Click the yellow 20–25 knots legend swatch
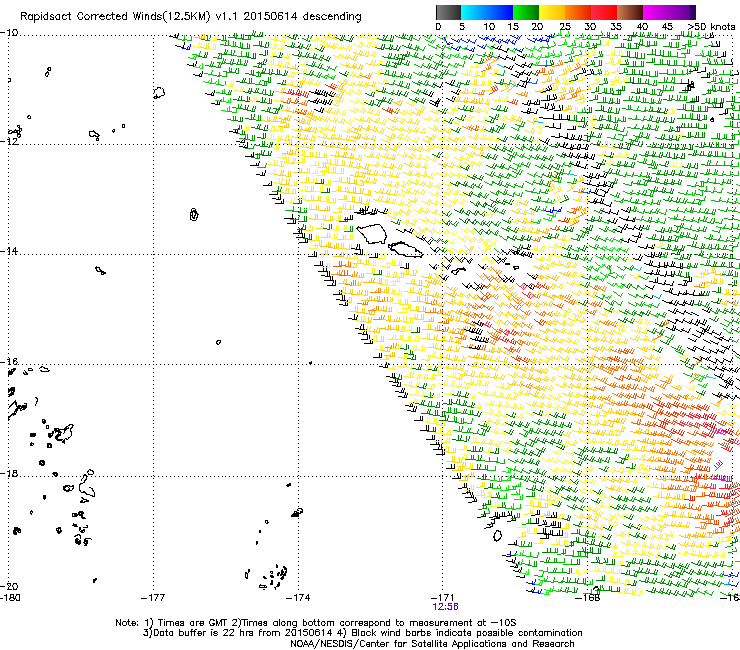 pos(552,12)
